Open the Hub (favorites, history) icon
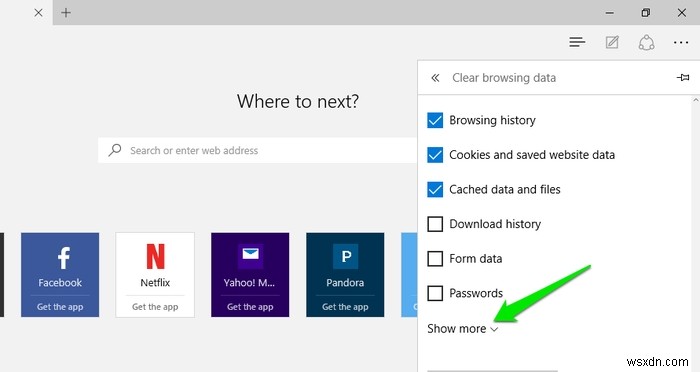 [577, 42]
